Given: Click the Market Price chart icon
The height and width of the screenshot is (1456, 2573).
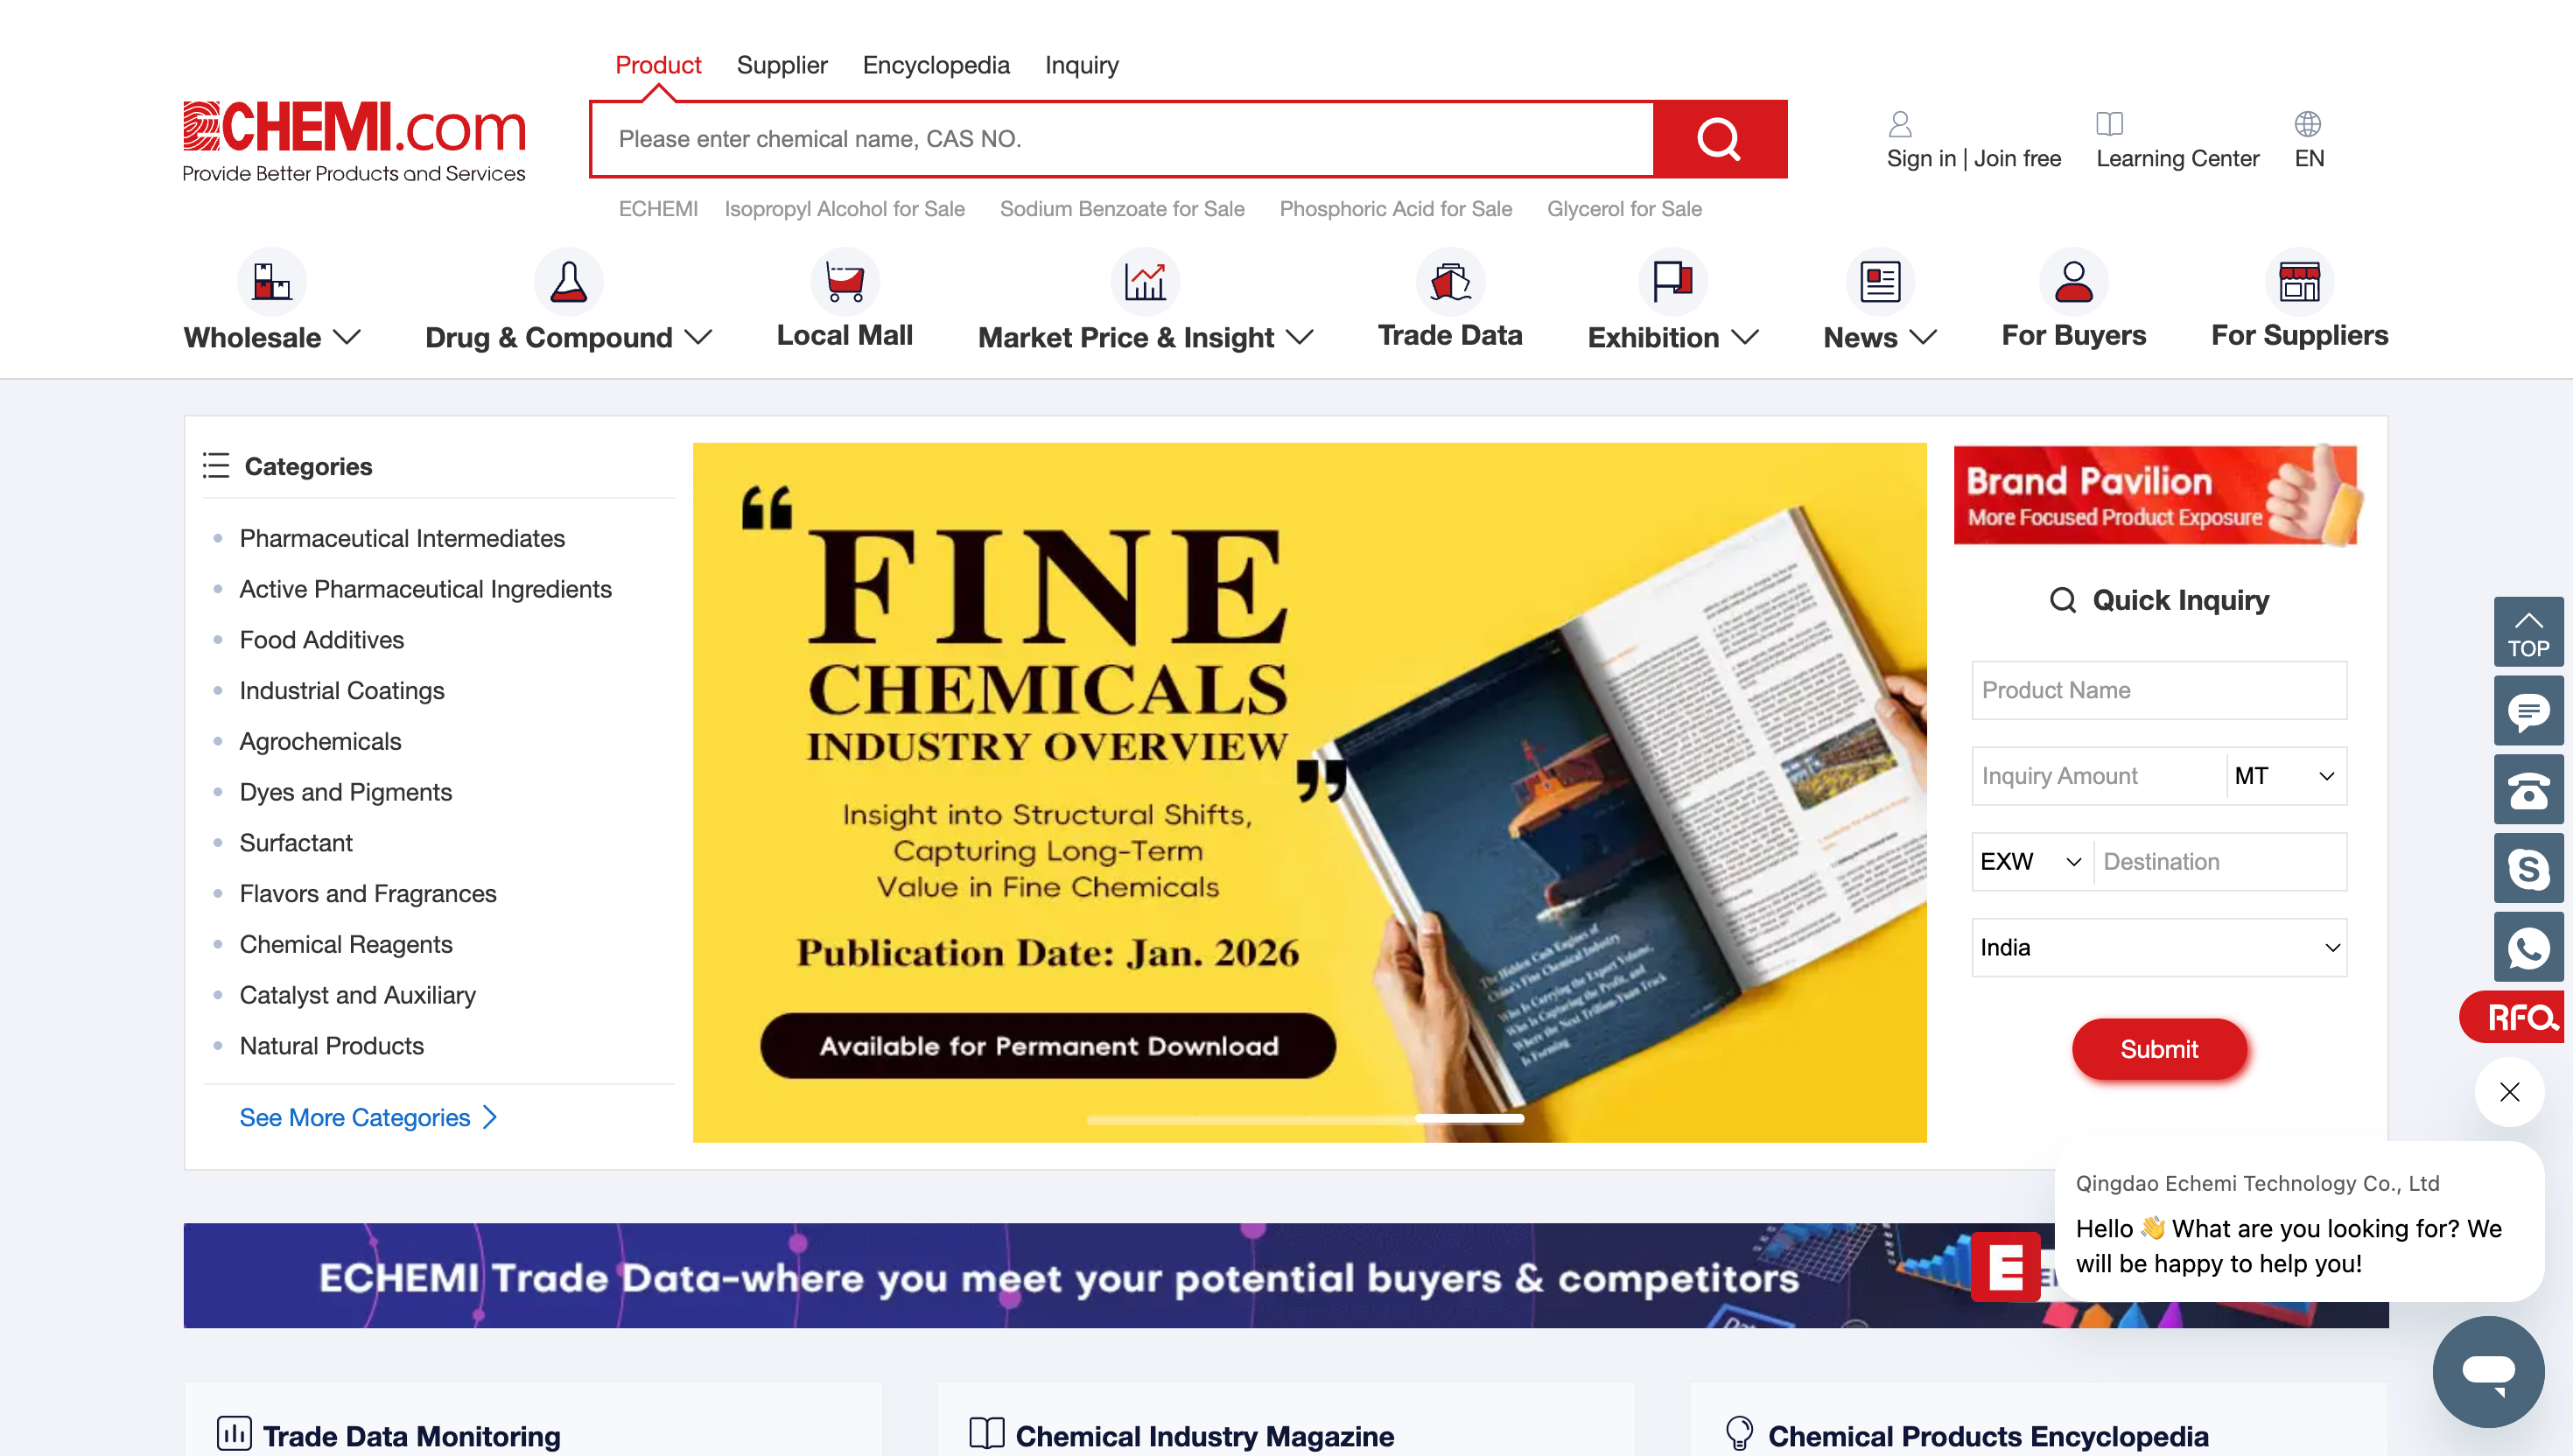Looking at the screenshot, I should pos(1145,282).
